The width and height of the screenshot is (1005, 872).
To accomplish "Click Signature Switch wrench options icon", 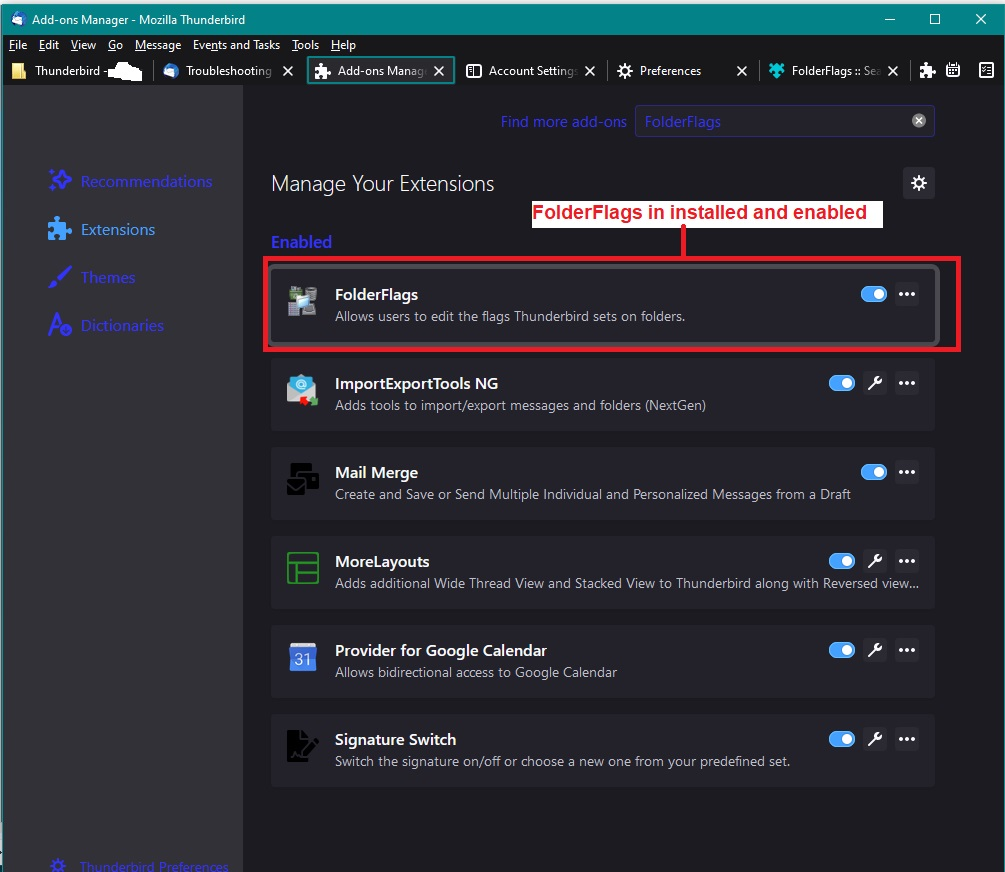I will [x=874, y=739].
